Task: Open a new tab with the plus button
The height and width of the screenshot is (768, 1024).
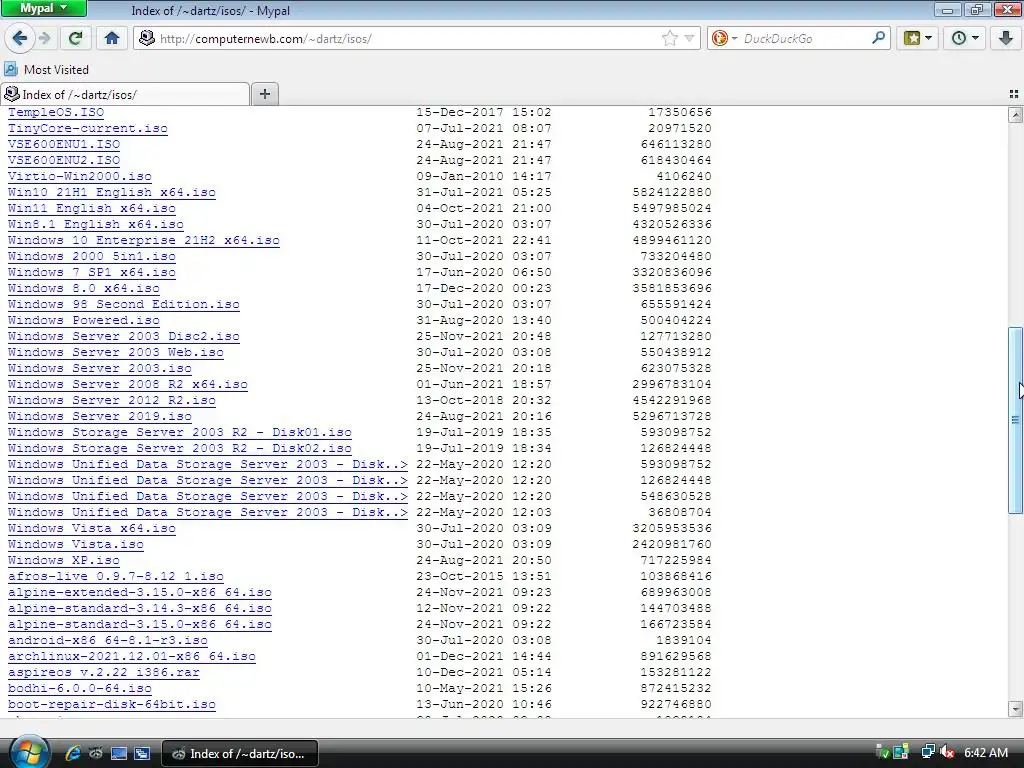Action: click(264, 94)
